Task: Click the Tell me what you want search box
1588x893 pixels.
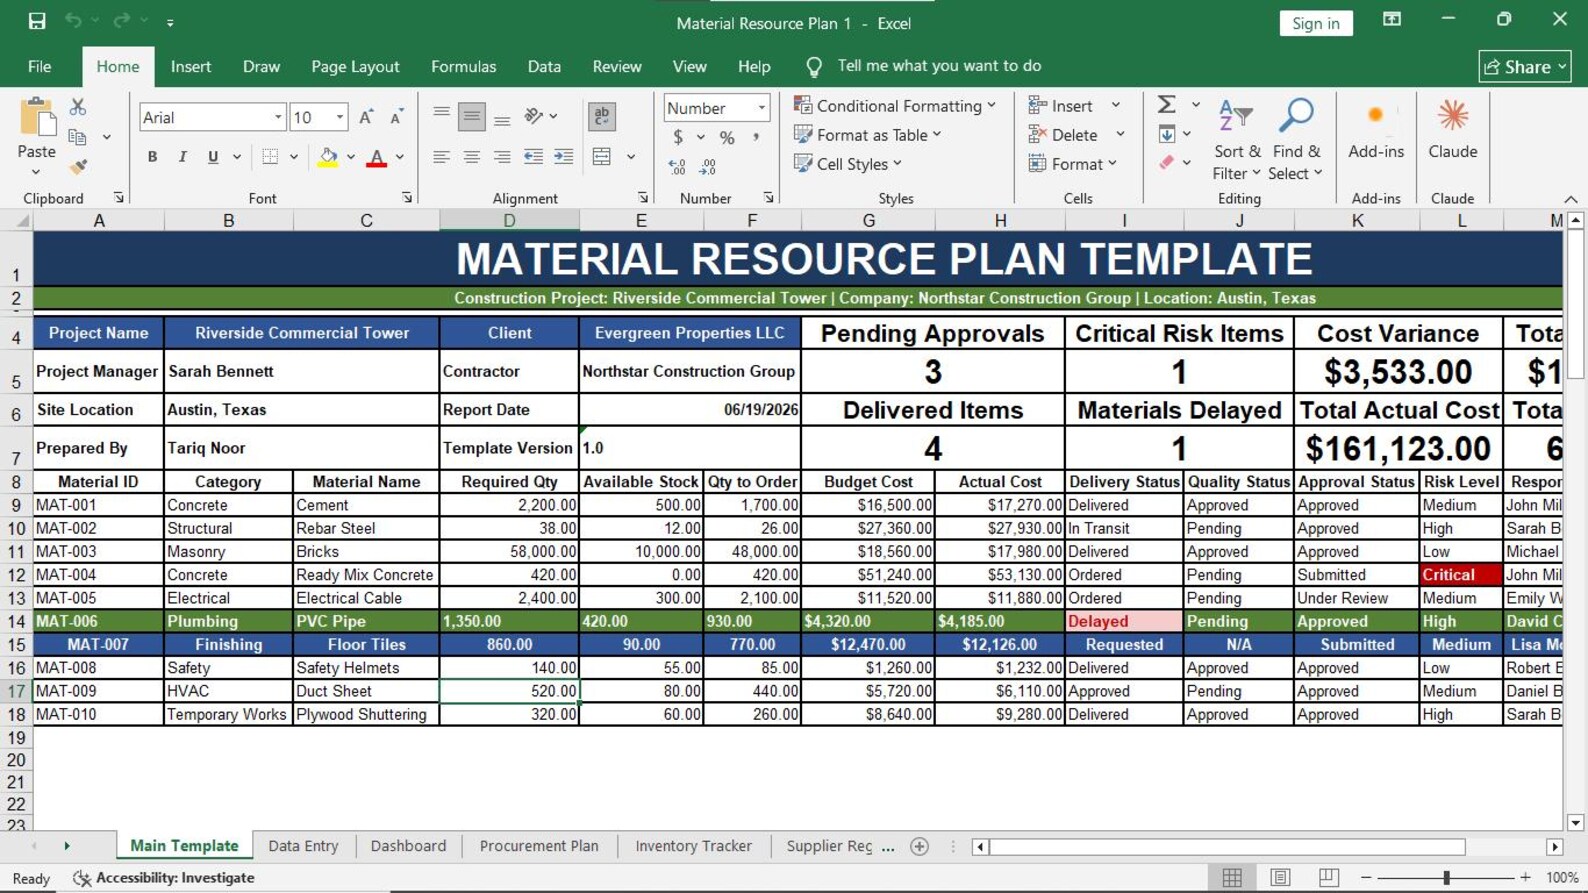Action: pyautogui.click(x=939, y=66)
